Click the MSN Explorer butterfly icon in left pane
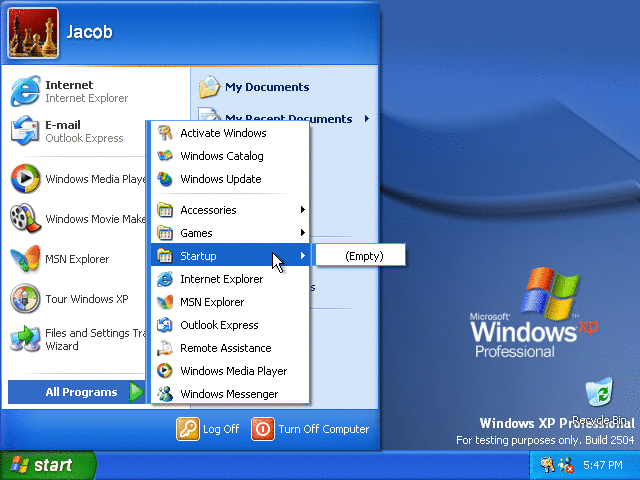The height and width of the screenshot is (480, 640). [25, 258]
